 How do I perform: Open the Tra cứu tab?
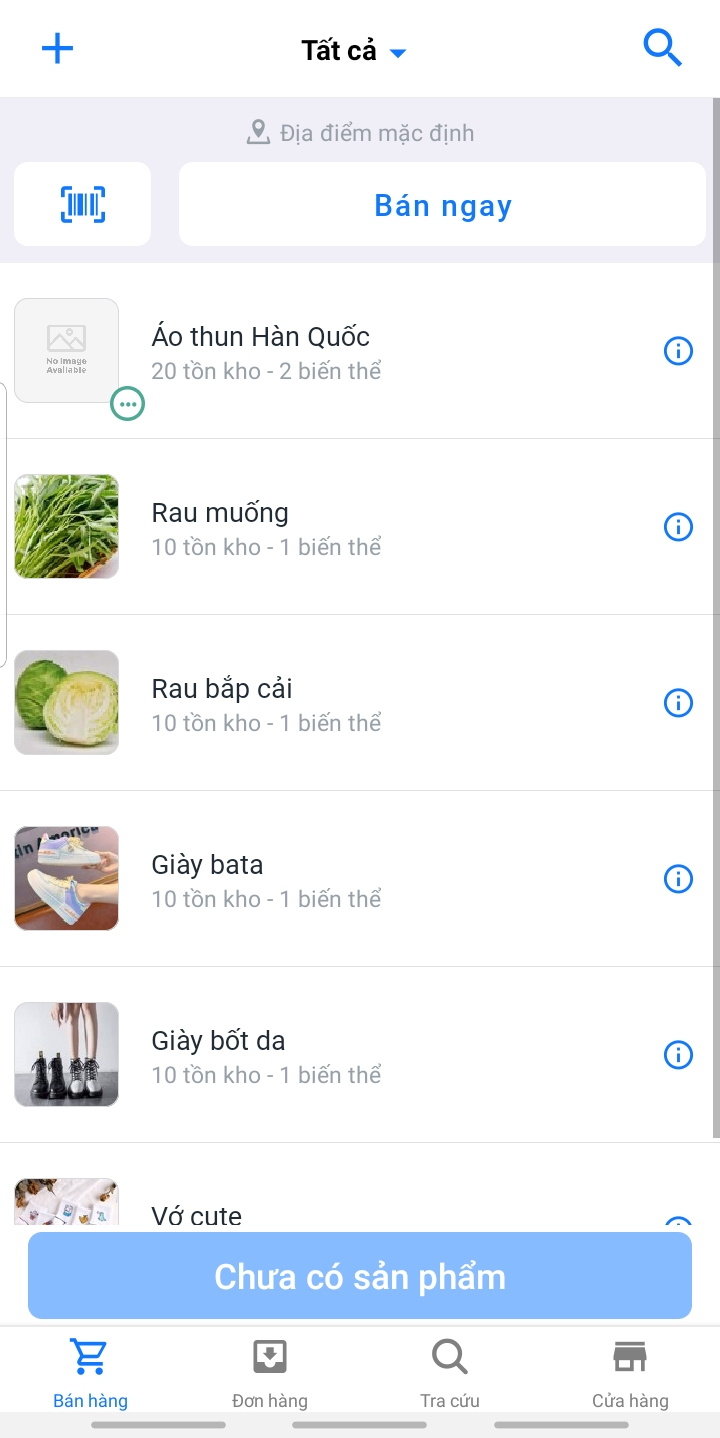tap(450, 1372)
